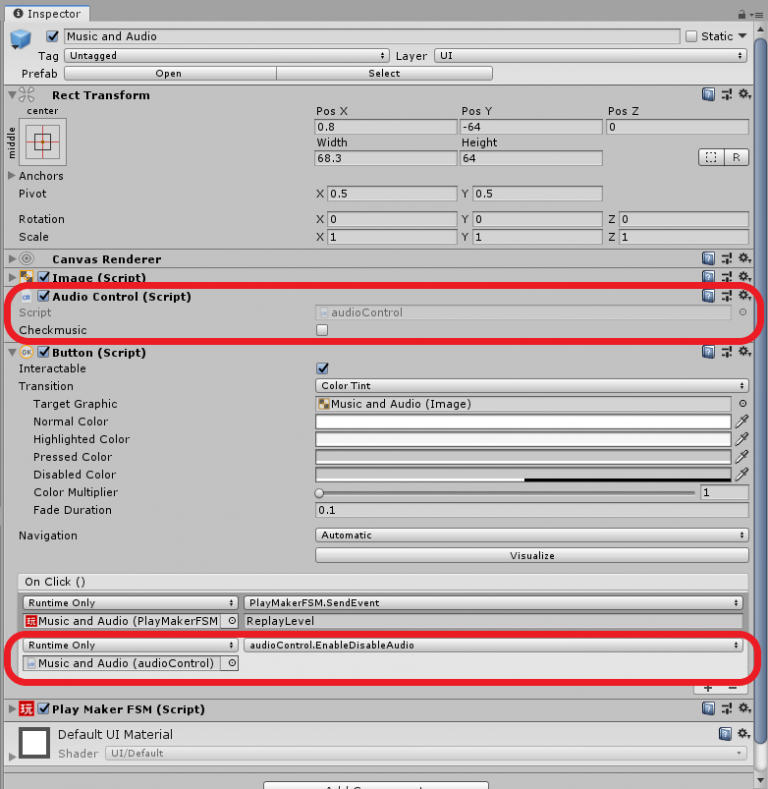Toggle Rect Transform raw edit mode R button
The image size is (768, 789).
tap(736, 158)
